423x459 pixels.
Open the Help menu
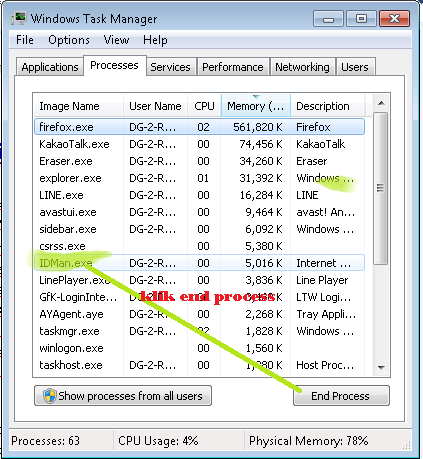[x=155, y=40]
